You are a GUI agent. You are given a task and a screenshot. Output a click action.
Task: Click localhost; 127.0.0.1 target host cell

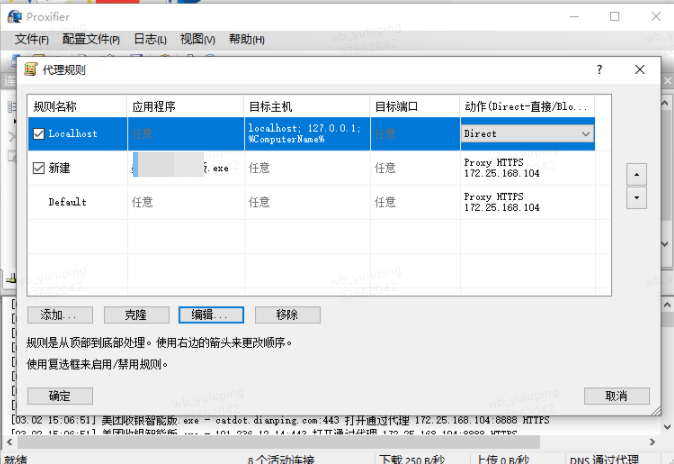point(307,134)
